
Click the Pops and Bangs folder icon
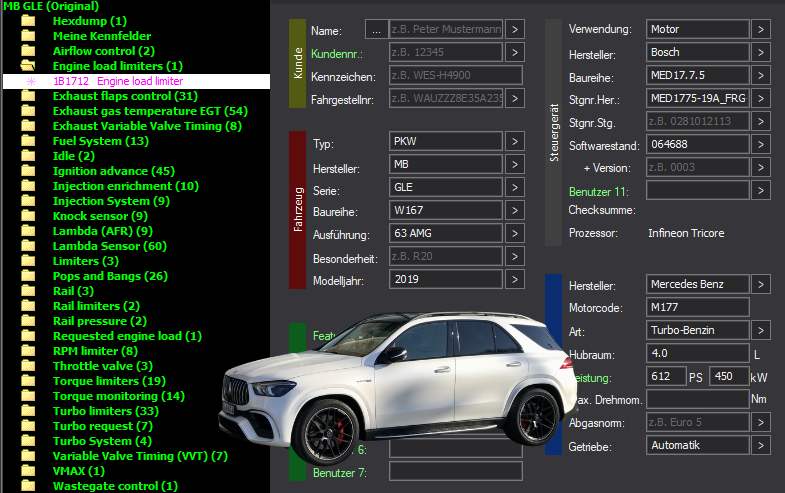coord(29,276)
